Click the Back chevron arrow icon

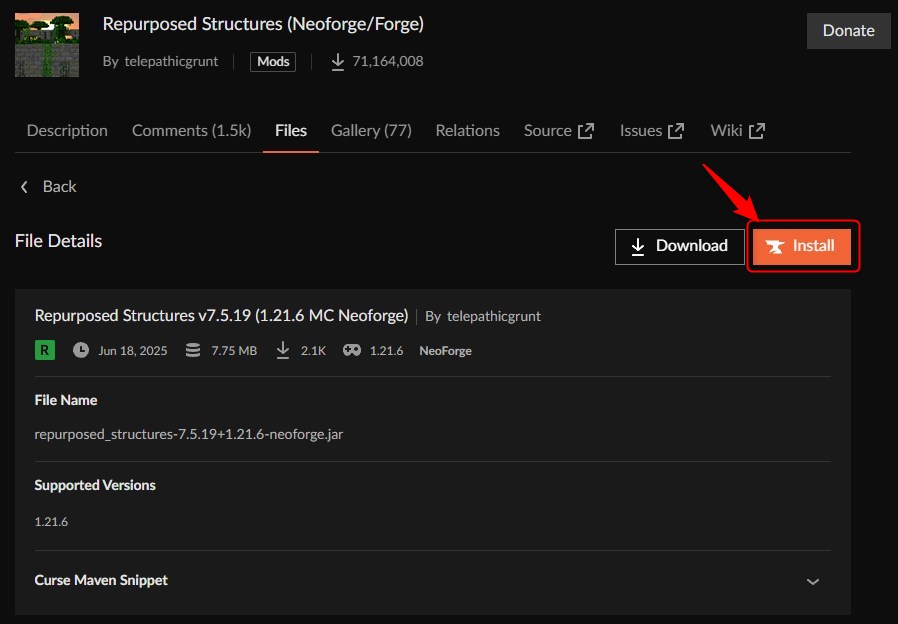(x=24, y=187)
